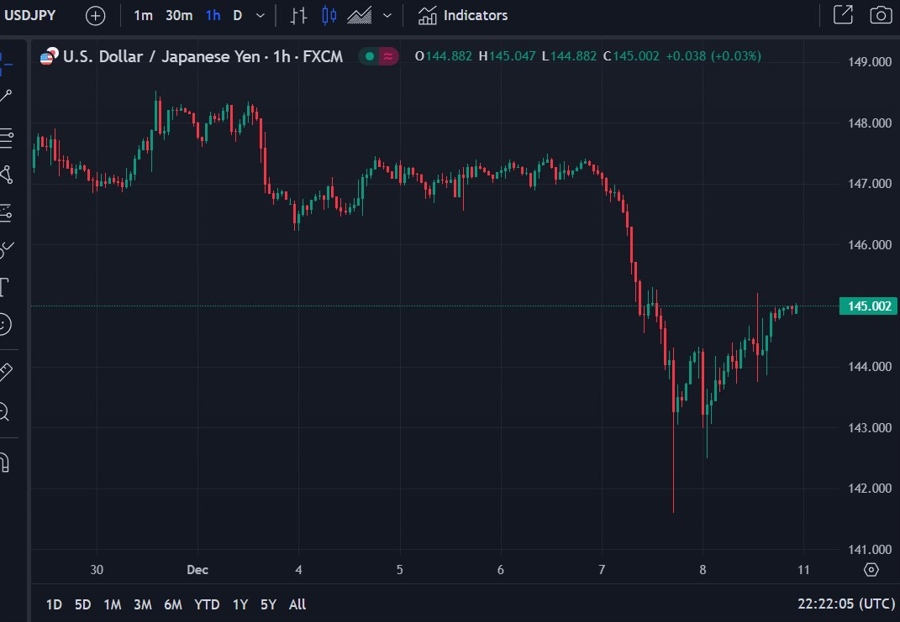Click the U.S. Dollar / Japanese Yen title
The width and height of the screenshot is (900, 622).
(x=161, y=56)
